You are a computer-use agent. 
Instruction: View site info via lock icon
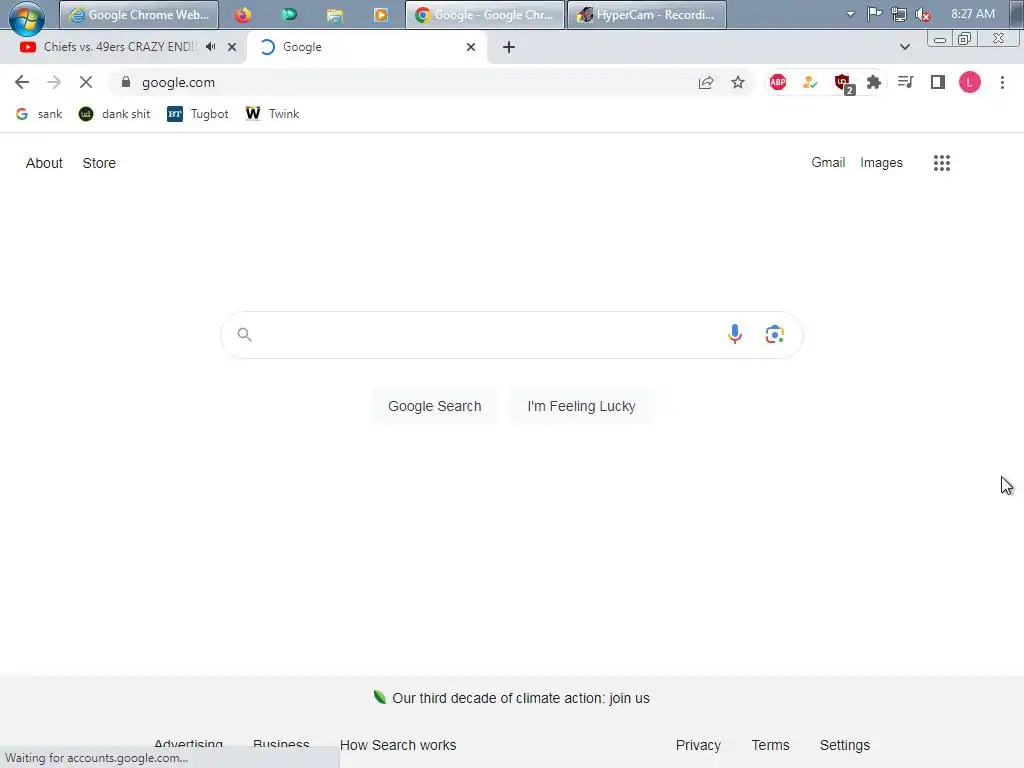[126, 82]
